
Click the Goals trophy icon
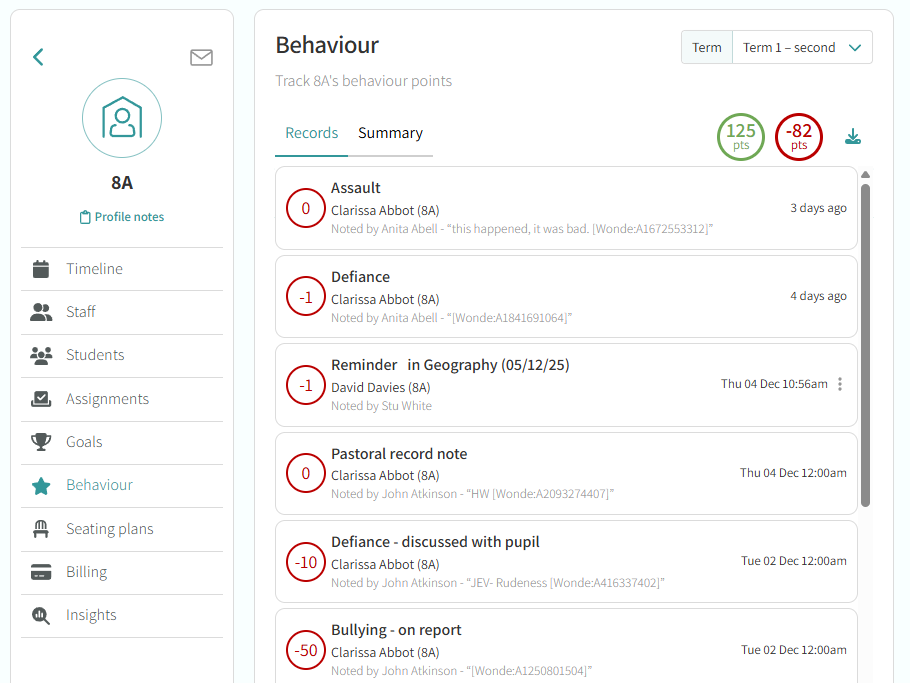click(41, 442)
